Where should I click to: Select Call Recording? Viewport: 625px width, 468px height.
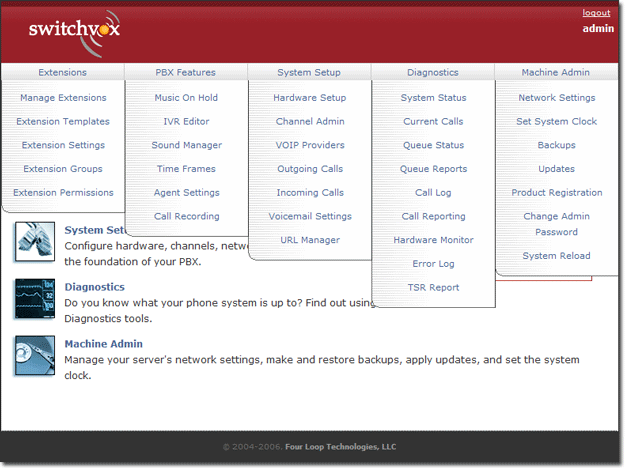pyautogui.click(x=187, y=216)
